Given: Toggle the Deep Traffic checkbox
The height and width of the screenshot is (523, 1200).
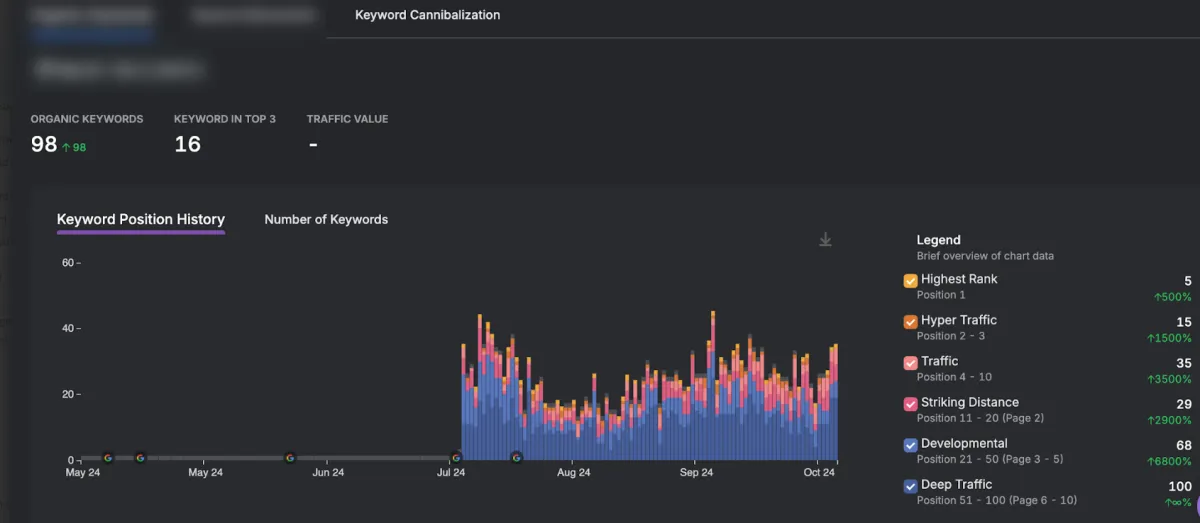Looking at the screenshot, I should coord(910,486).
